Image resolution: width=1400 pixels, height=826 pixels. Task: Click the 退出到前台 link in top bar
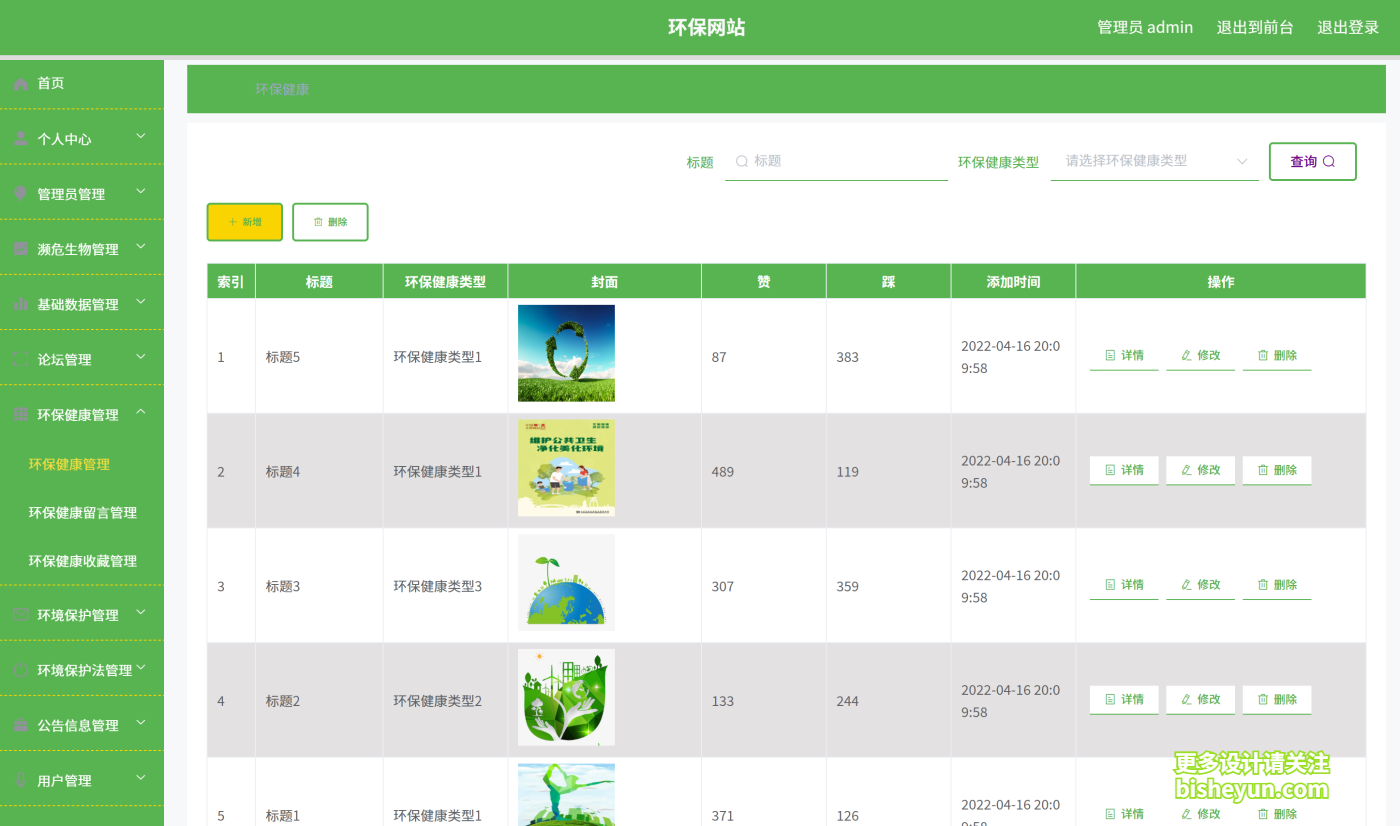click(1255, 27)
